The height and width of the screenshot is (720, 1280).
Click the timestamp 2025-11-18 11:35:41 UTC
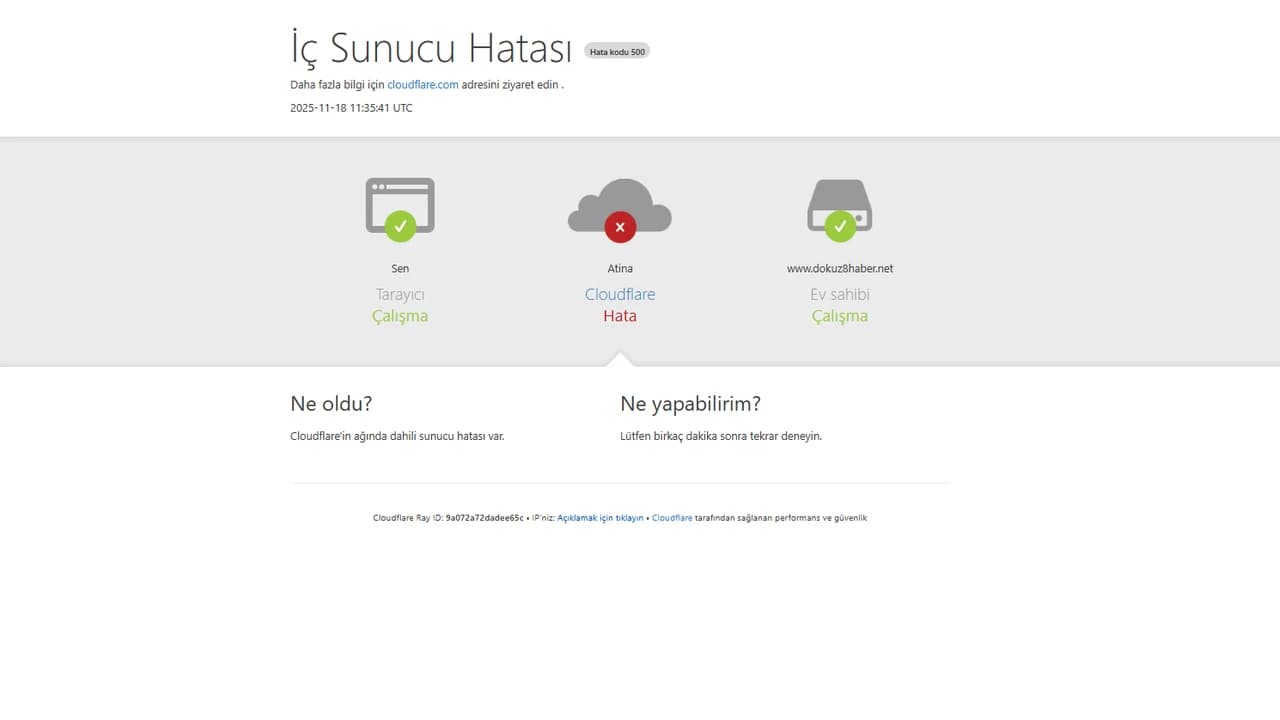[x=350, y=107]
